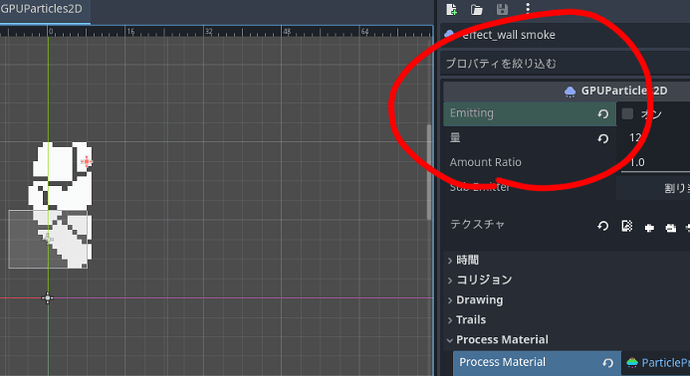Click the テクスチャ property label
This screenshot has width=690, height=376.
(x=477, y=225)
